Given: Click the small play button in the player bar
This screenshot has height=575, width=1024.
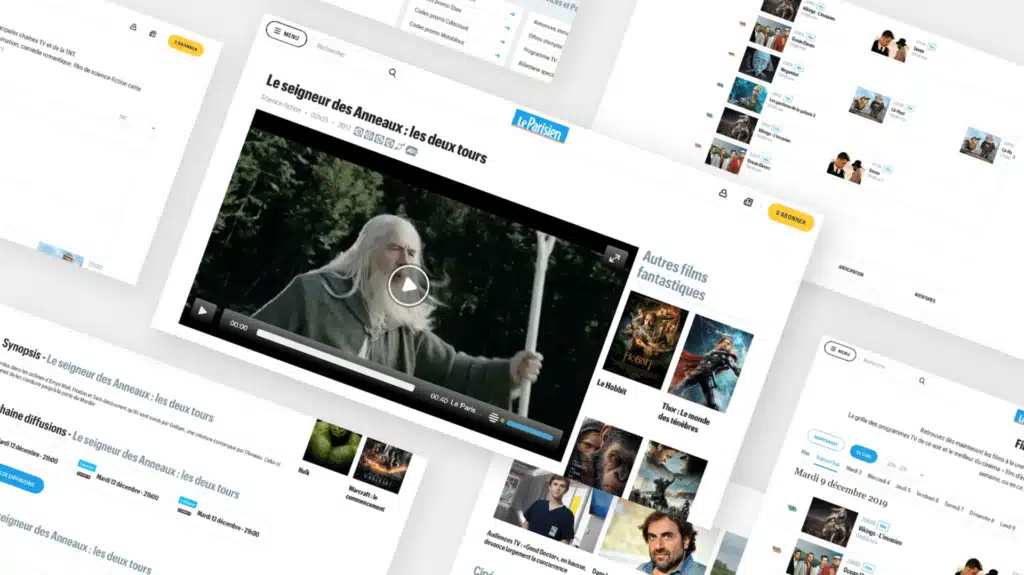Looking at the screenshot, I should [x=202, y=311].
